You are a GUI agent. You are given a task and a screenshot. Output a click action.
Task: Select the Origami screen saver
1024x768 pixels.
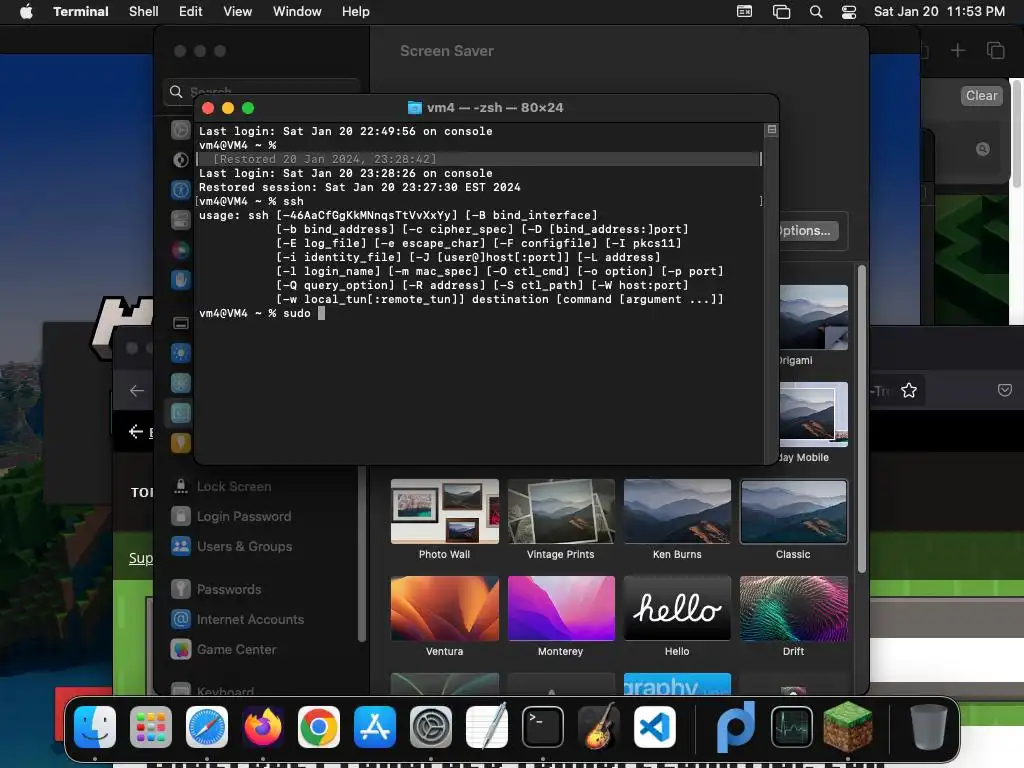[x=814, y=317]
